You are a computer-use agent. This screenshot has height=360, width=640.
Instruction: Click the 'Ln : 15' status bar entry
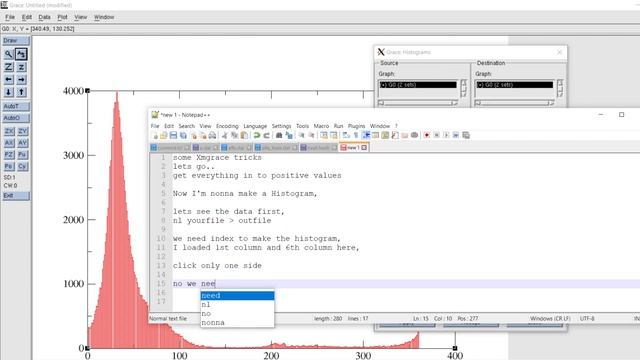click(x=421, y=318)
